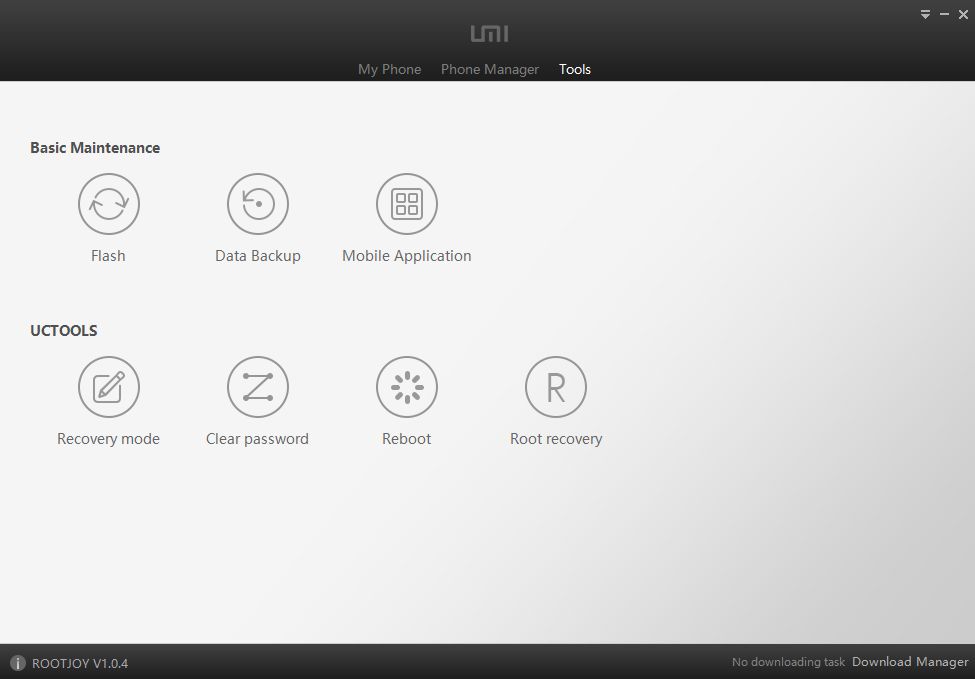Screen dimensions: 975x679
Task: Minimize the RootJoy window
Action: click(x=944, y=14)
